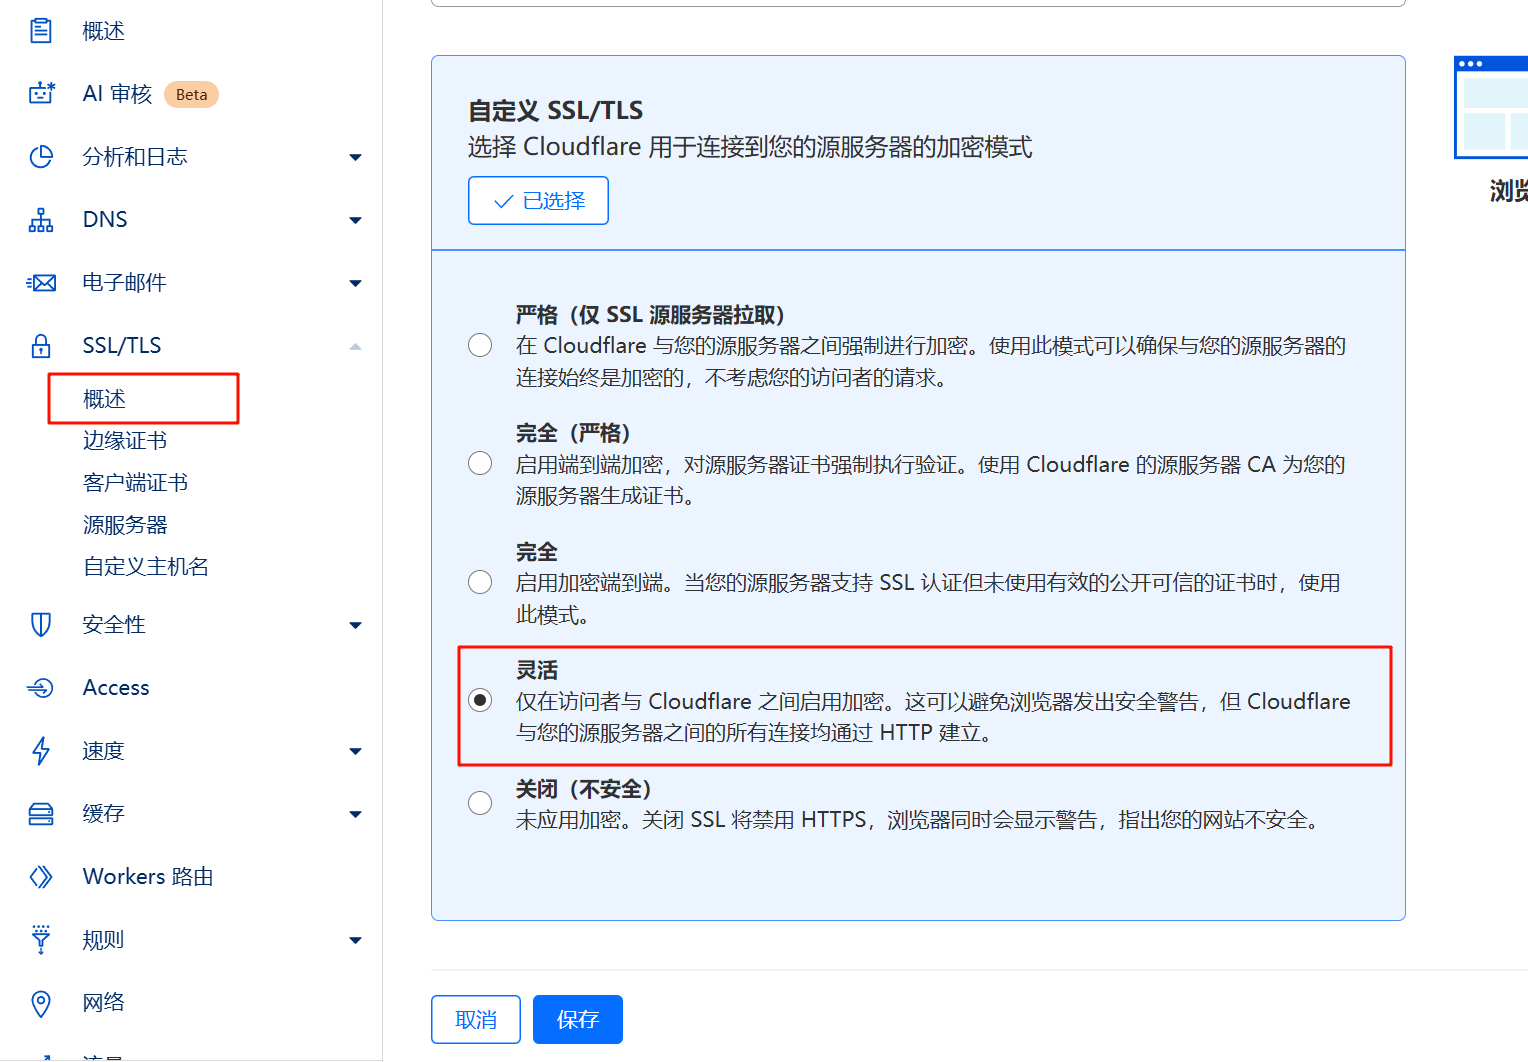Screen dimensions: 1528x1062
Task: Click the 自定义 SSL/TLS heading
Action: (556, 110)
